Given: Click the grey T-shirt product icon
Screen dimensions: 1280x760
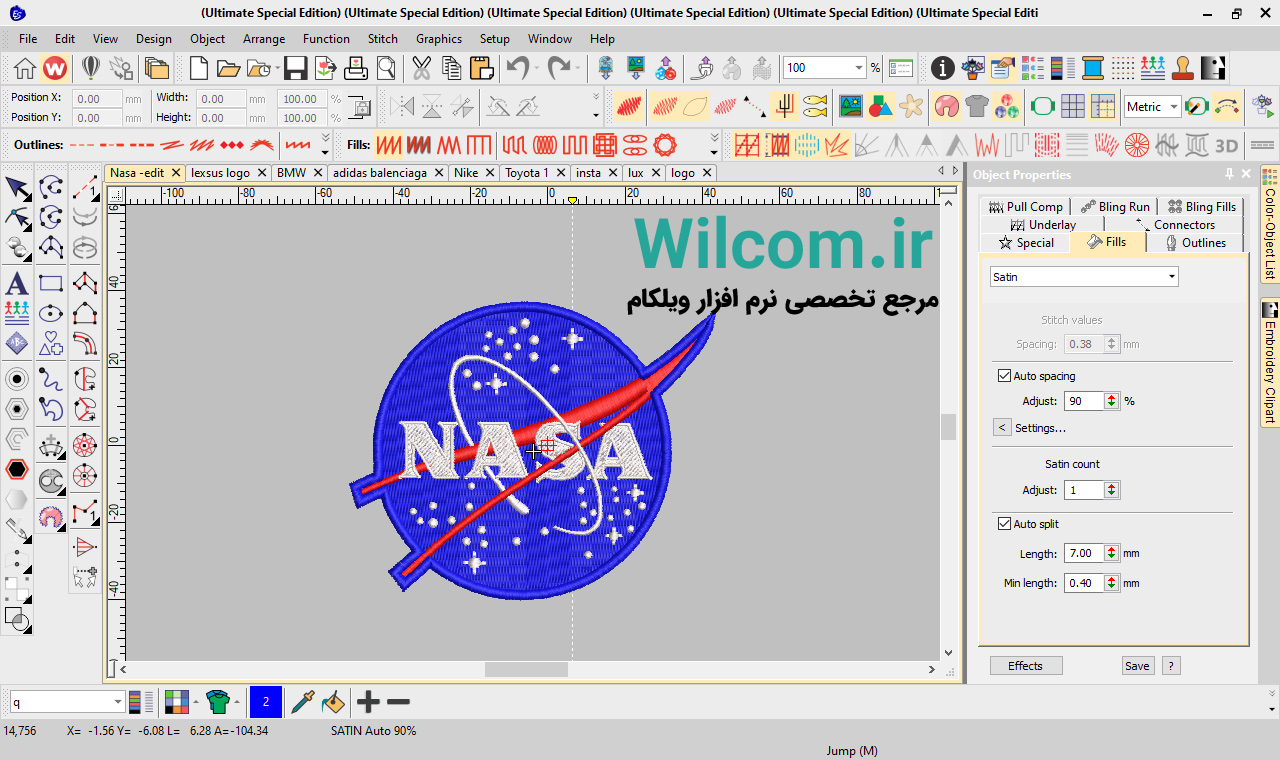Looking at the screenshot, I should (x=976, y=106).
